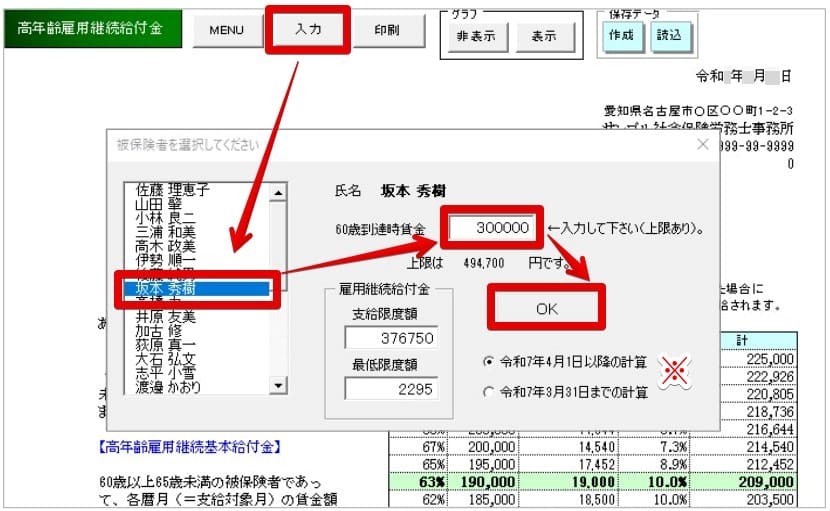Click the 印刷 print button
This screenshot has width=830, height=511.
tap(387, 30)
